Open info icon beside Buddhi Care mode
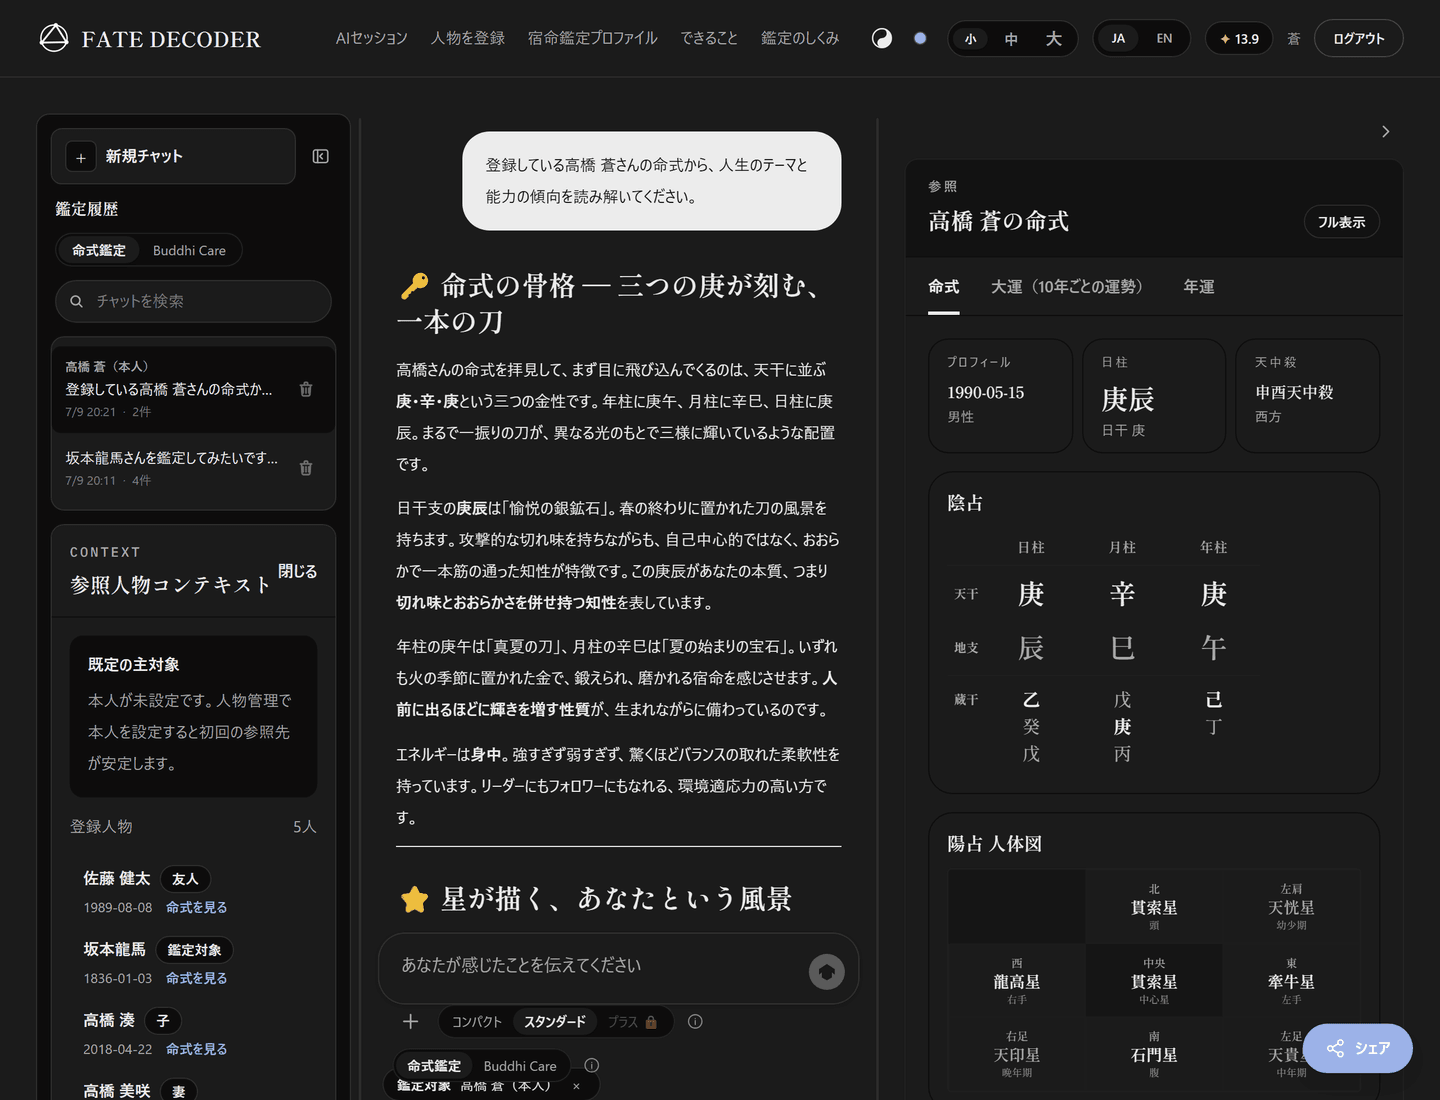This screenshot has height=1100, width=1440. 592,1065
